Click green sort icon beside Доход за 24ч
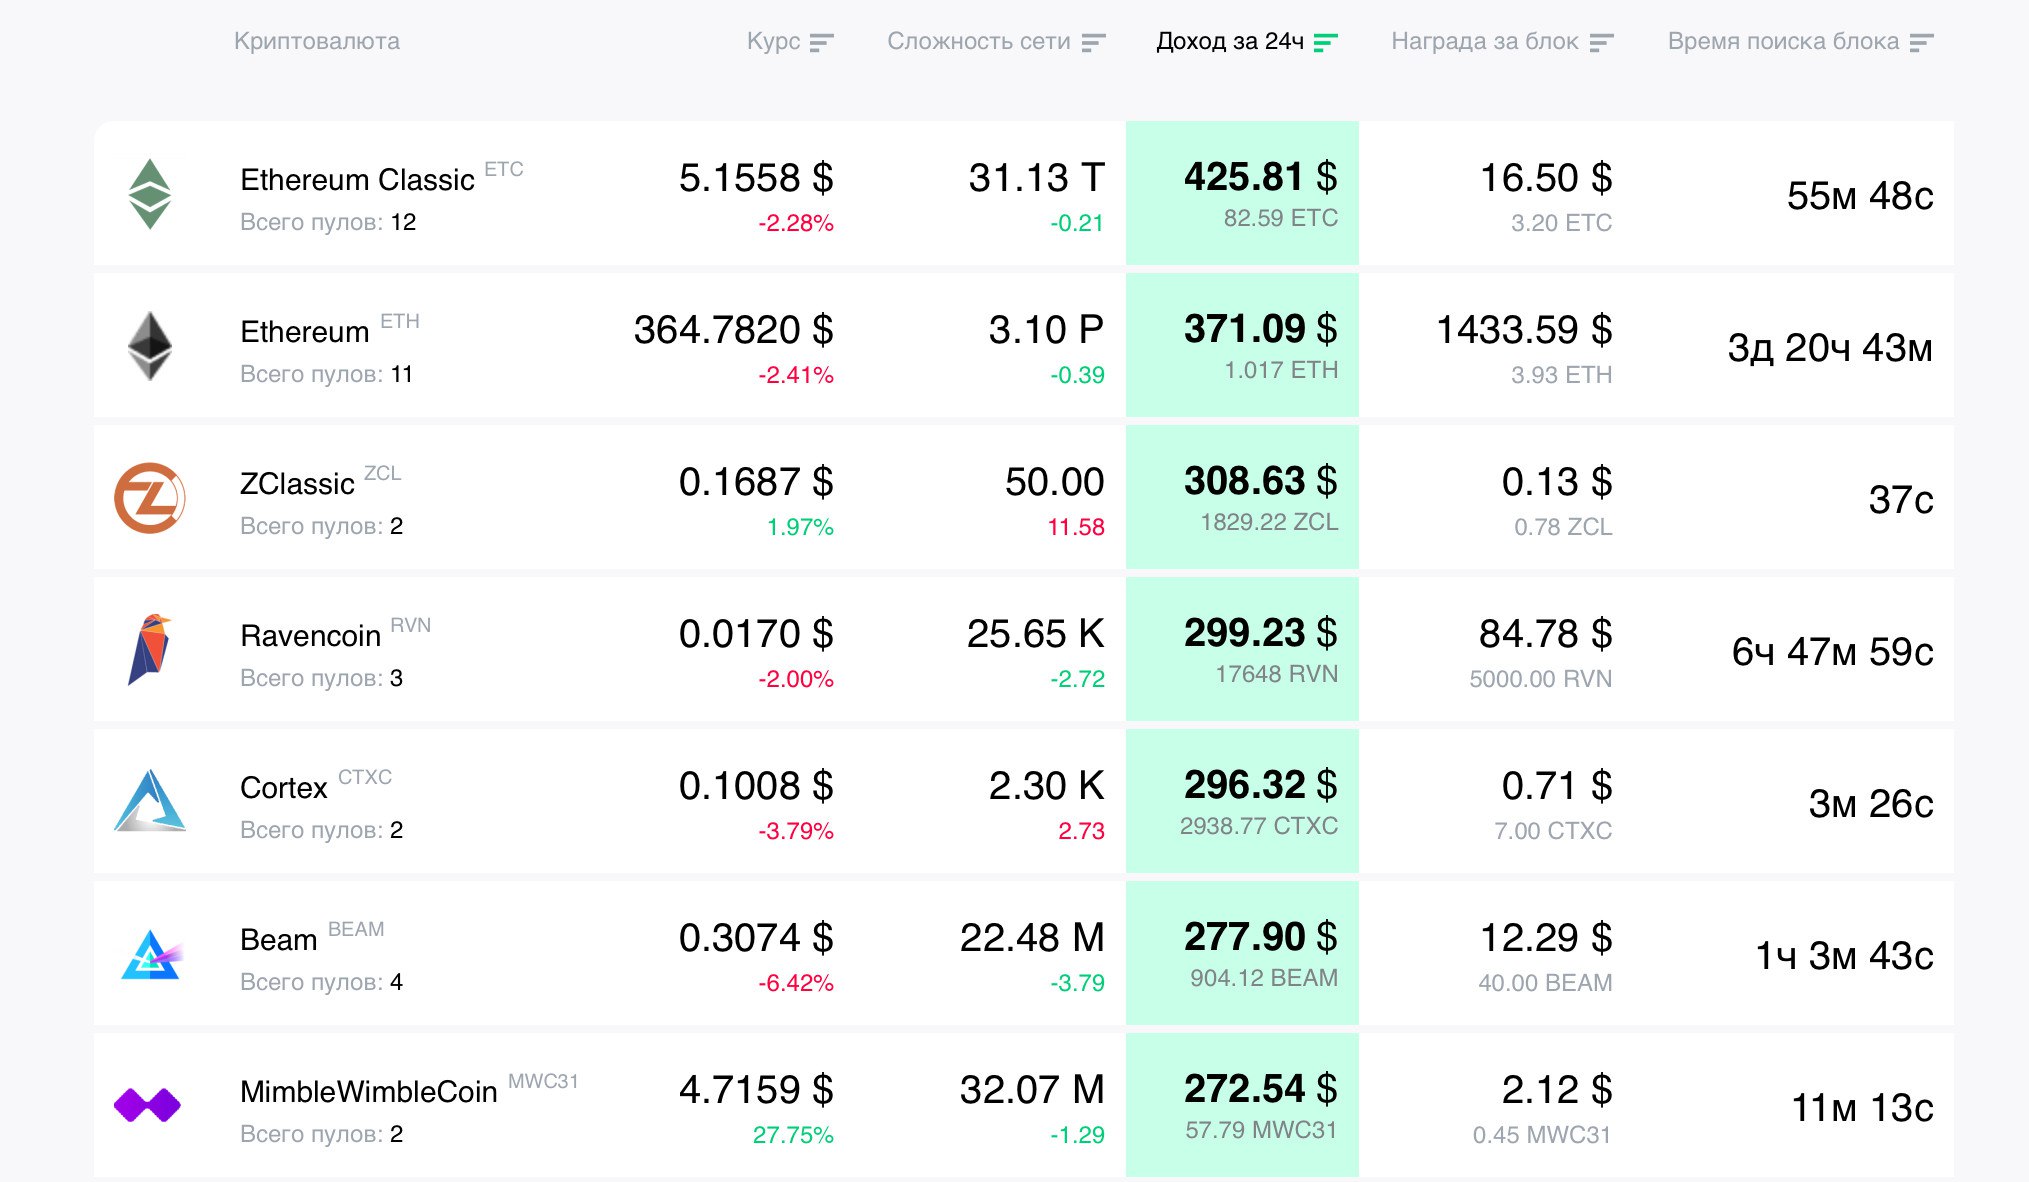Image resolution: width=2029 pixels, height=1182 pixels. click(x=1325, y=42)
